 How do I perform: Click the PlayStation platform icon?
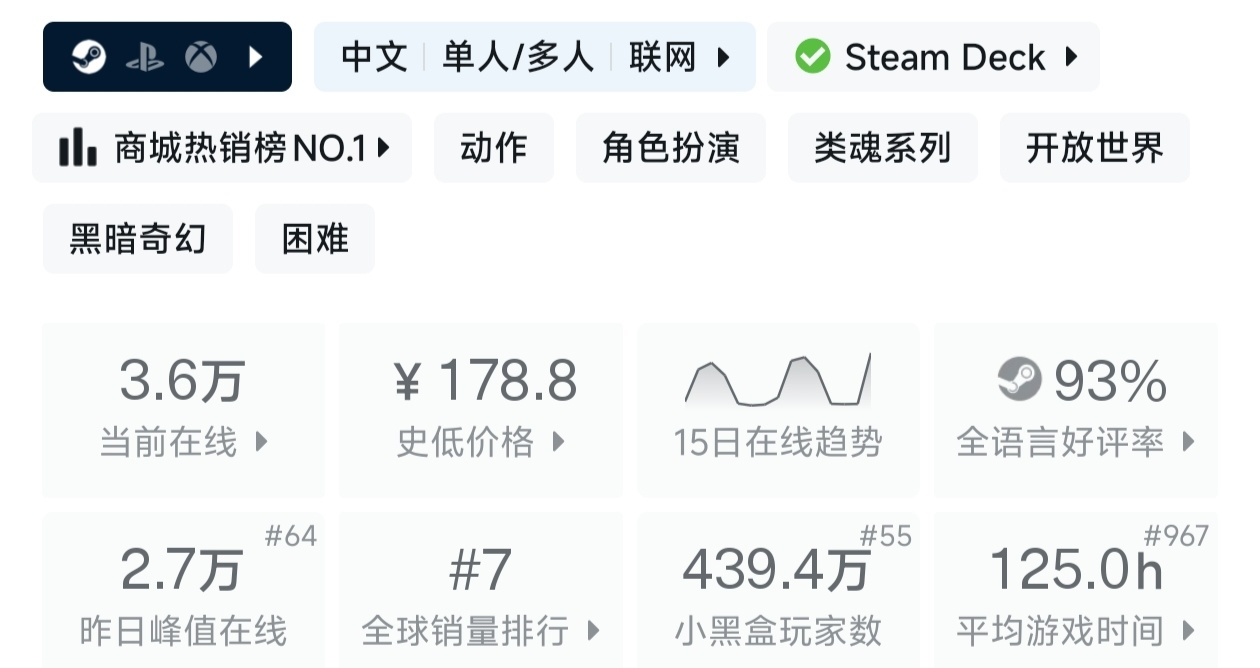tap(145, 57)
